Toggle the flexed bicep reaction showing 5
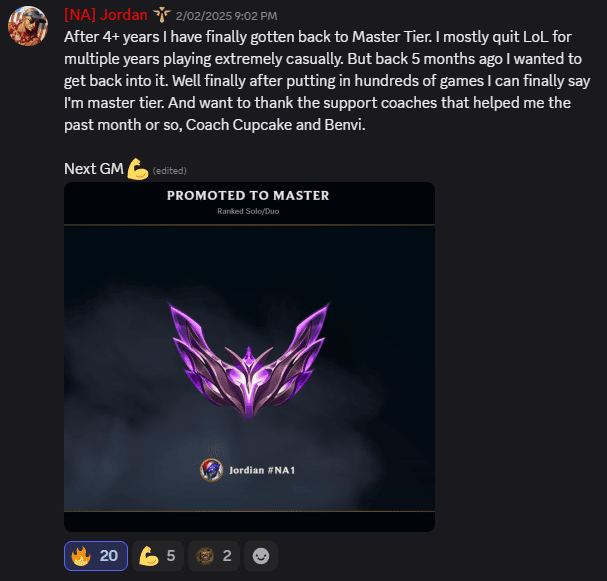Image resolution: width=607 pixels, height=581 pixels. point(158,556)
